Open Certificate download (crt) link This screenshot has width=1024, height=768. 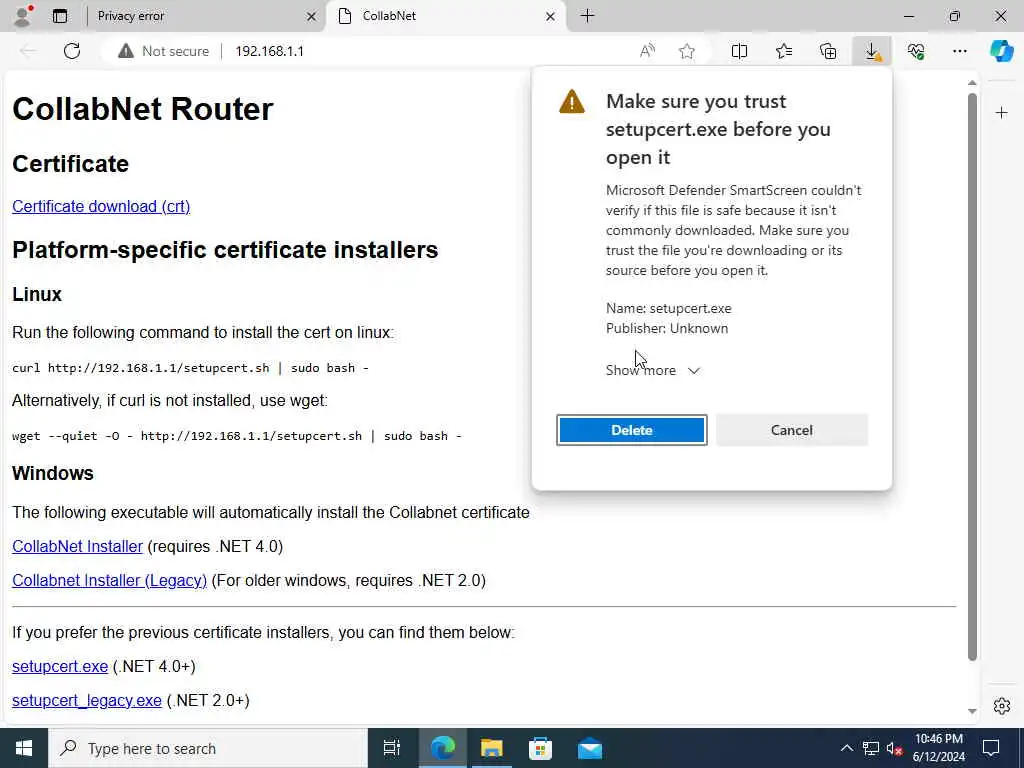tap(101, 206)
